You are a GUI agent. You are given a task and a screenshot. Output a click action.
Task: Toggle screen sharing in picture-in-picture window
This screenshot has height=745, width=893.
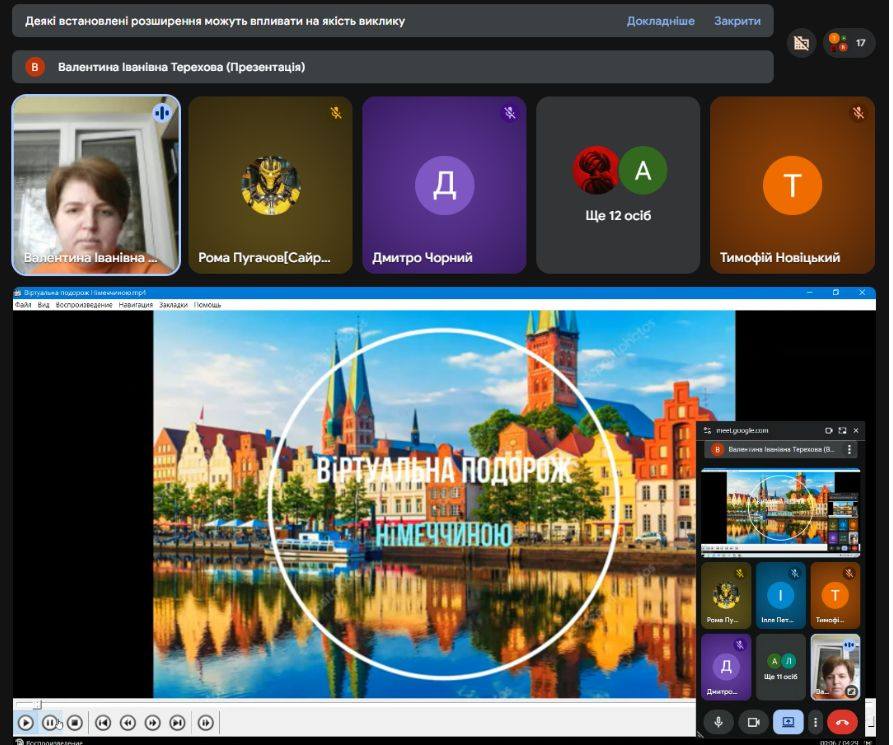pos(788,722)
